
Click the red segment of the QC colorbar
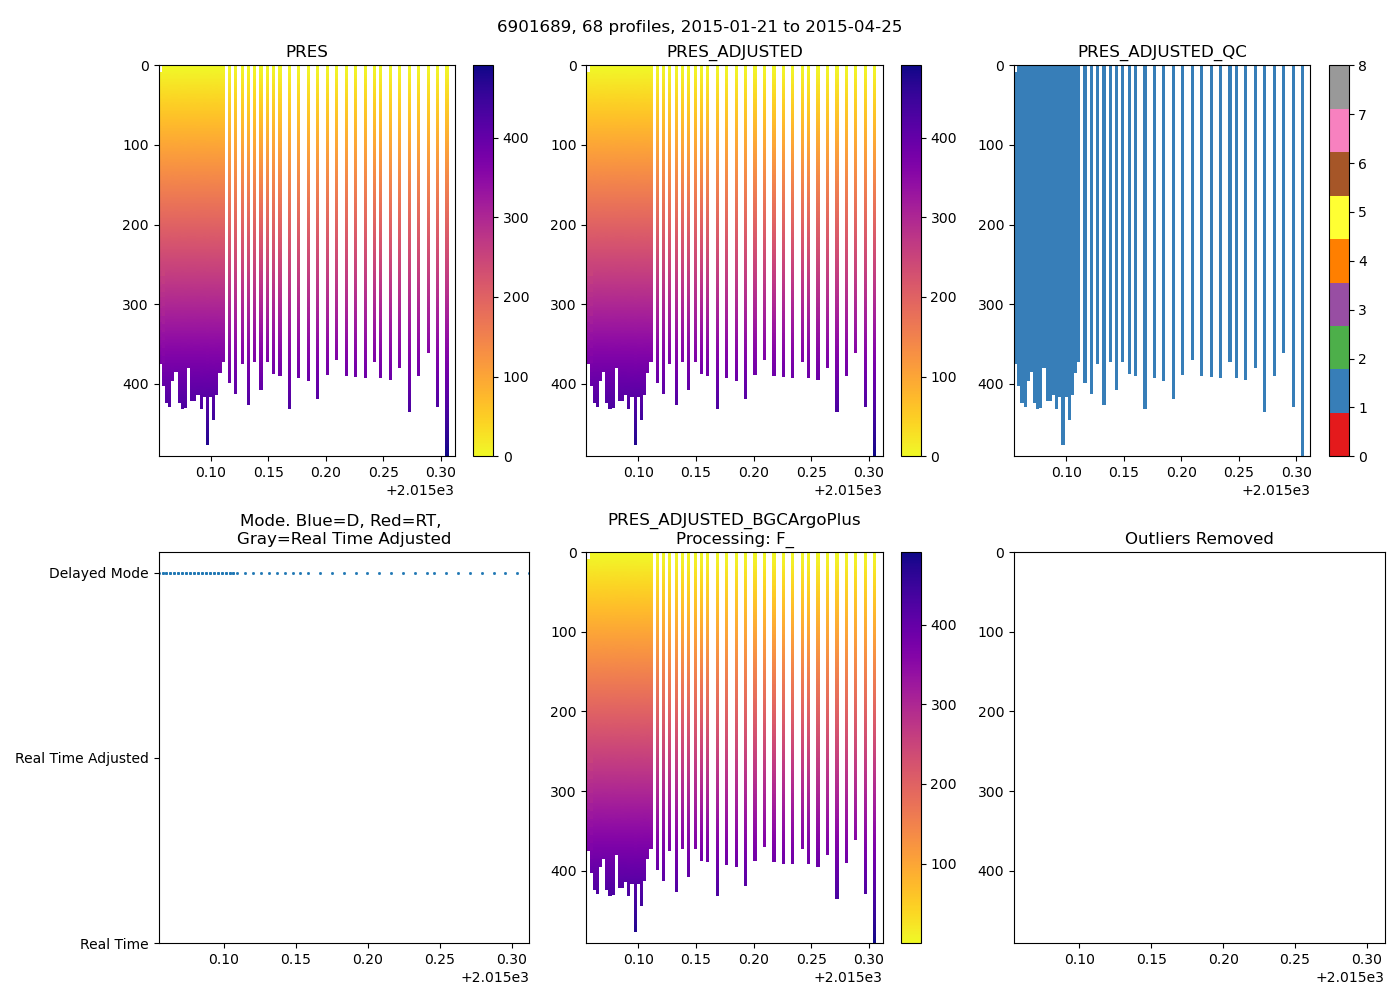click(1339, 435)
